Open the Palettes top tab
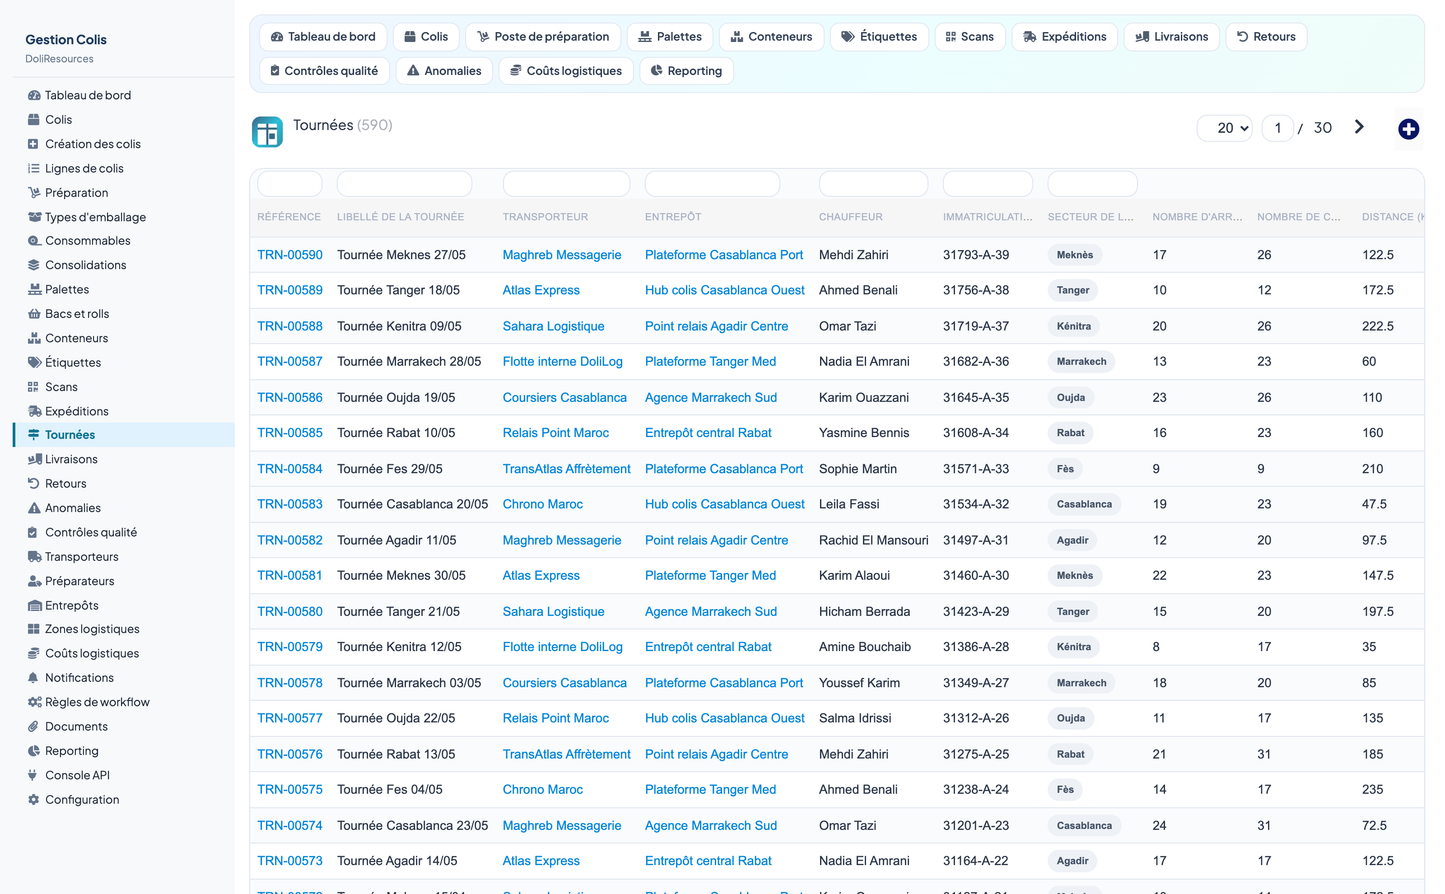 (x=670, y=37)
